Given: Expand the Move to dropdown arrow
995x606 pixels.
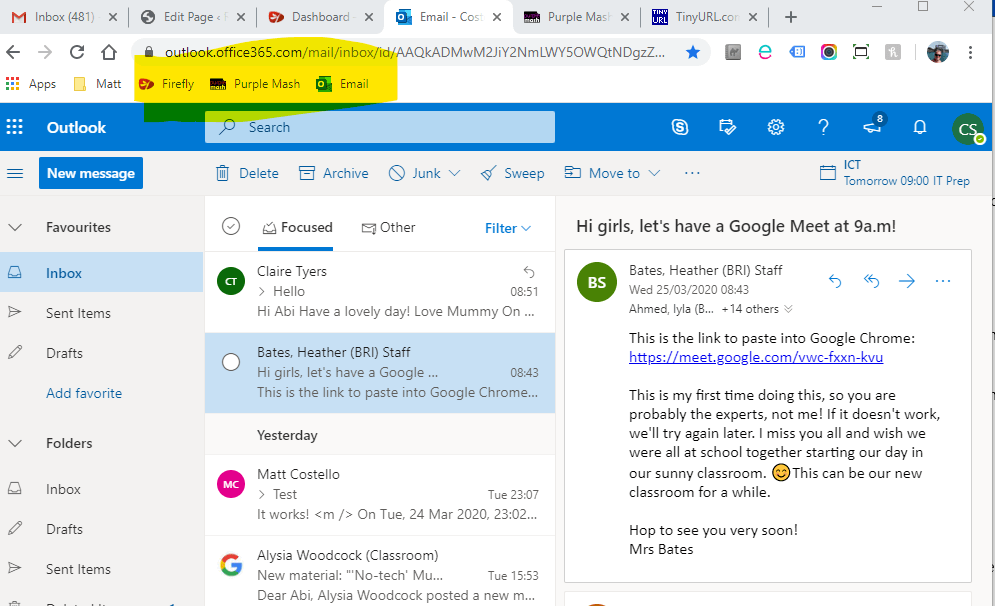Looking at the screenshot, I should (654, 173).
